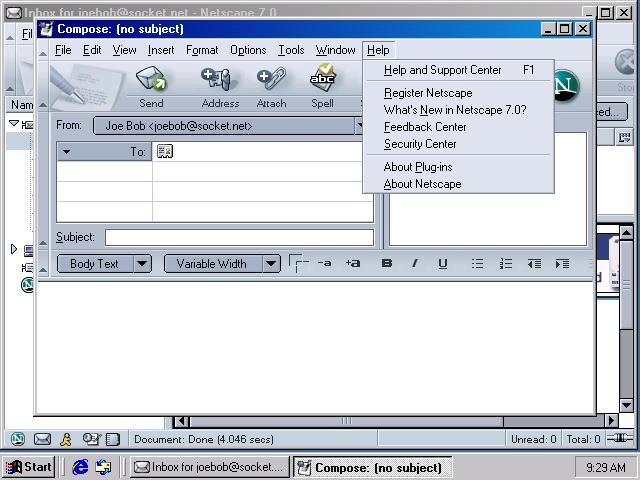
Task: Open Security Center menu item
Action: coord(458,144)
